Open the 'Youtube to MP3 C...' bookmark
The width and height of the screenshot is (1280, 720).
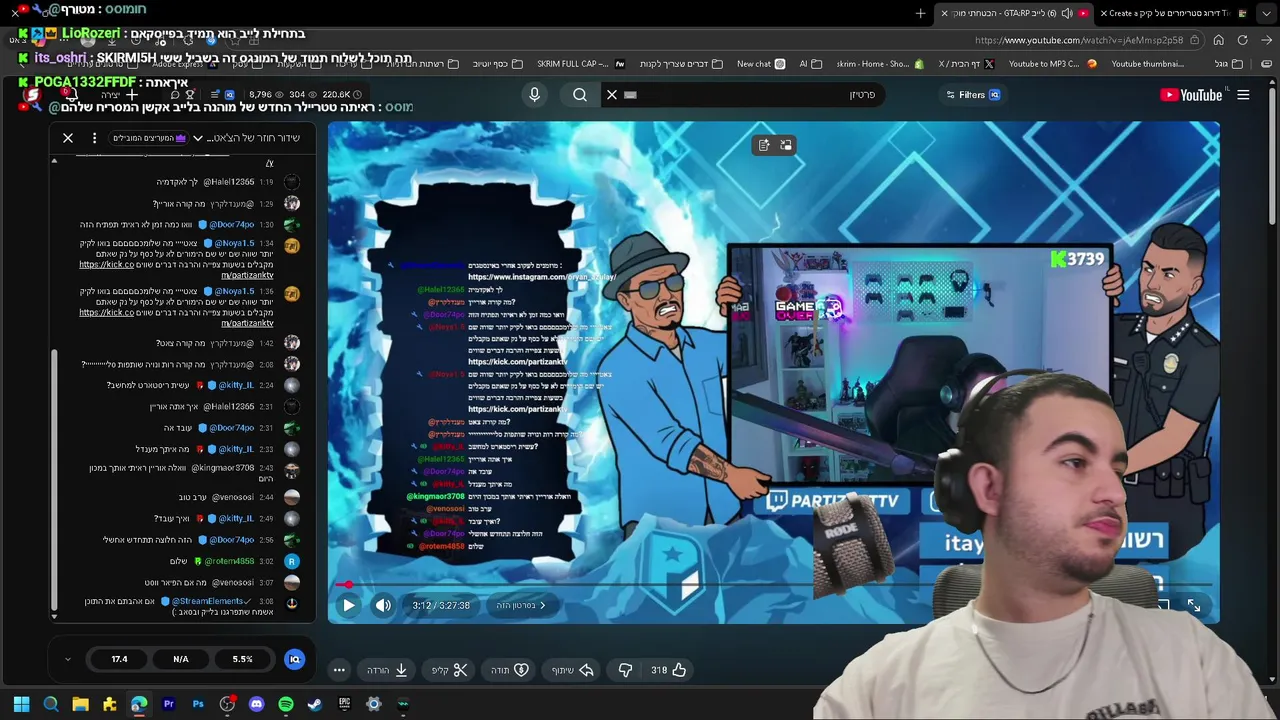point(1052,64)
